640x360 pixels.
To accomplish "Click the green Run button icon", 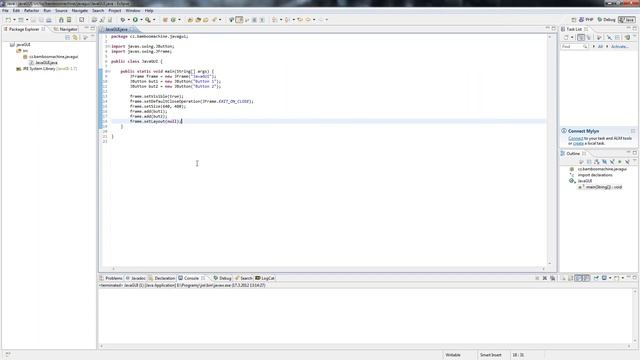I will [x=135, y=20].
